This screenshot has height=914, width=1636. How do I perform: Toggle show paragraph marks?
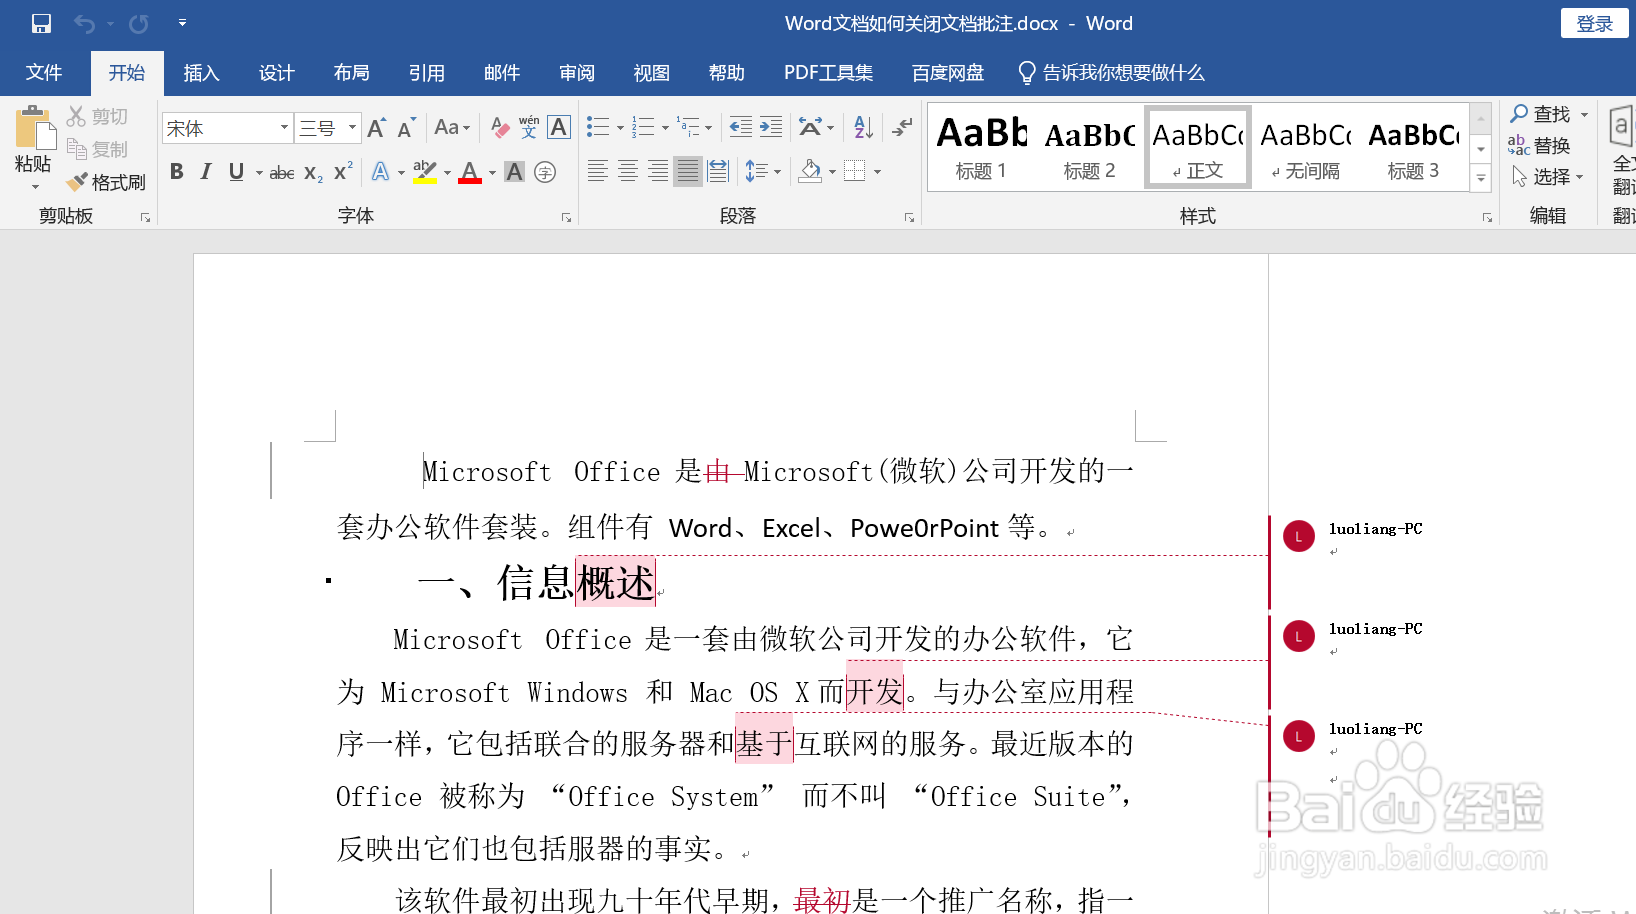(x=902, y=127)
